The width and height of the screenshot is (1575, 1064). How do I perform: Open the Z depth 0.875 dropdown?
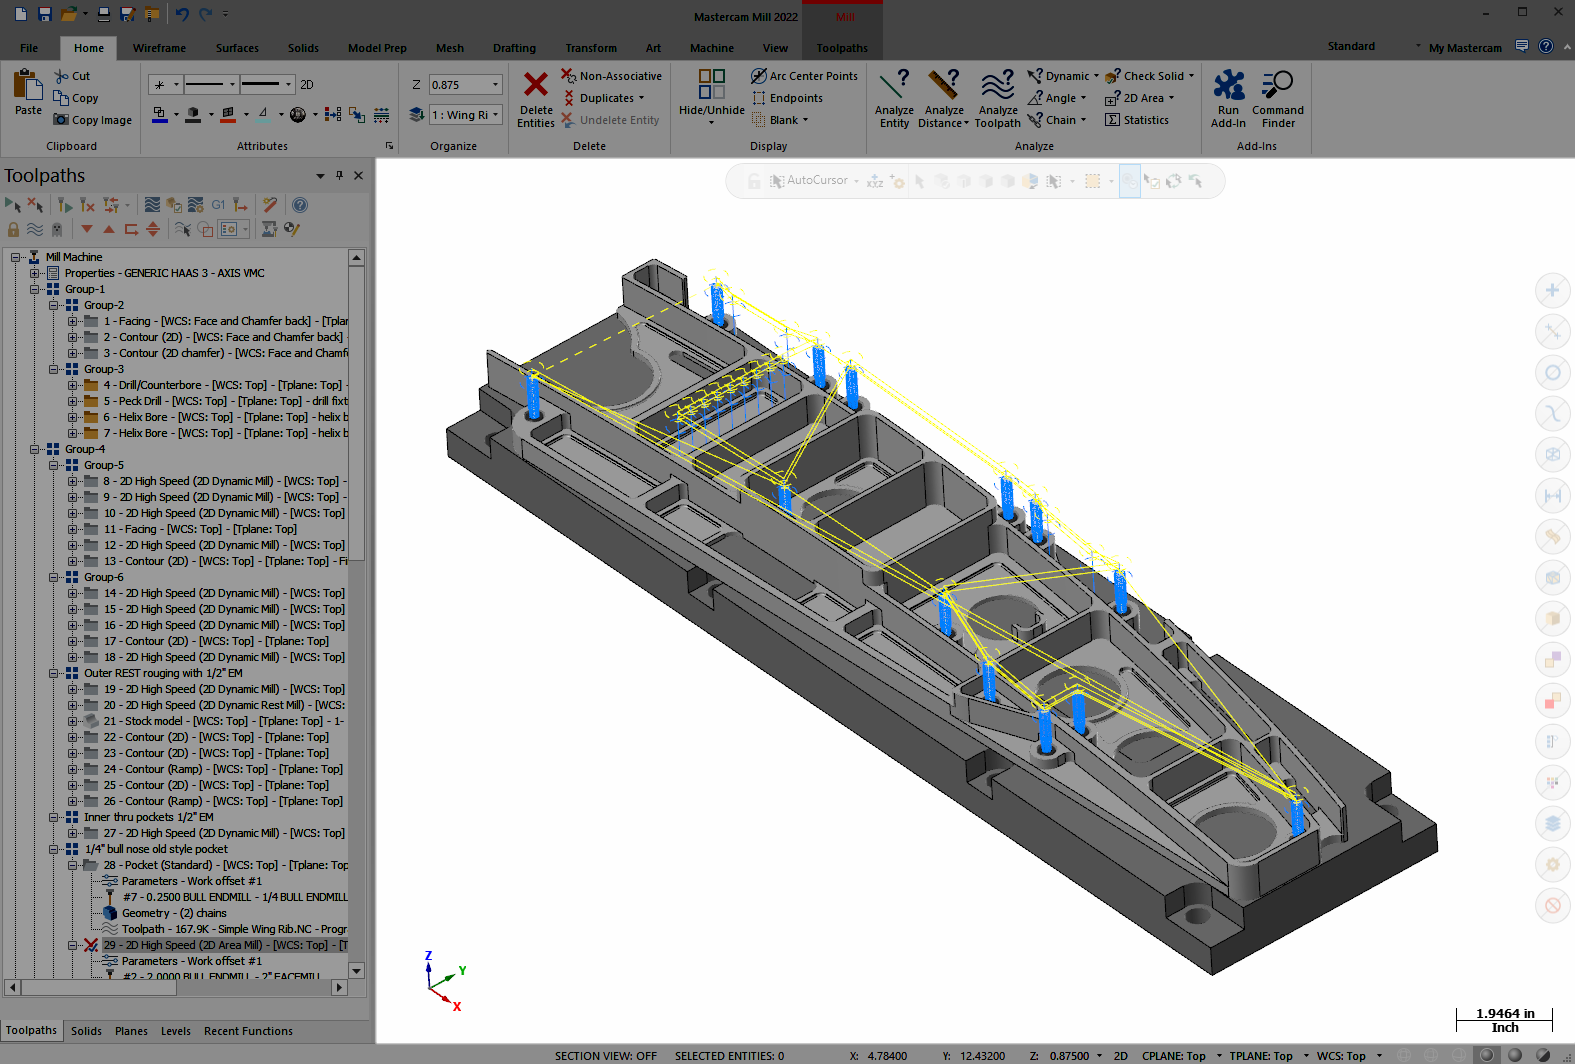[495, 85]
